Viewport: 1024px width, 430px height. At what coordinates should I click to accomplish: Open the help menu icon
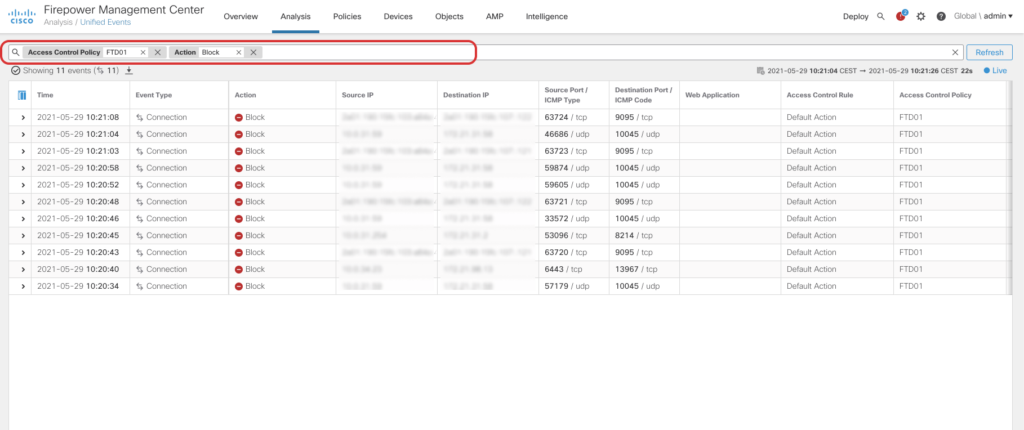941,16
